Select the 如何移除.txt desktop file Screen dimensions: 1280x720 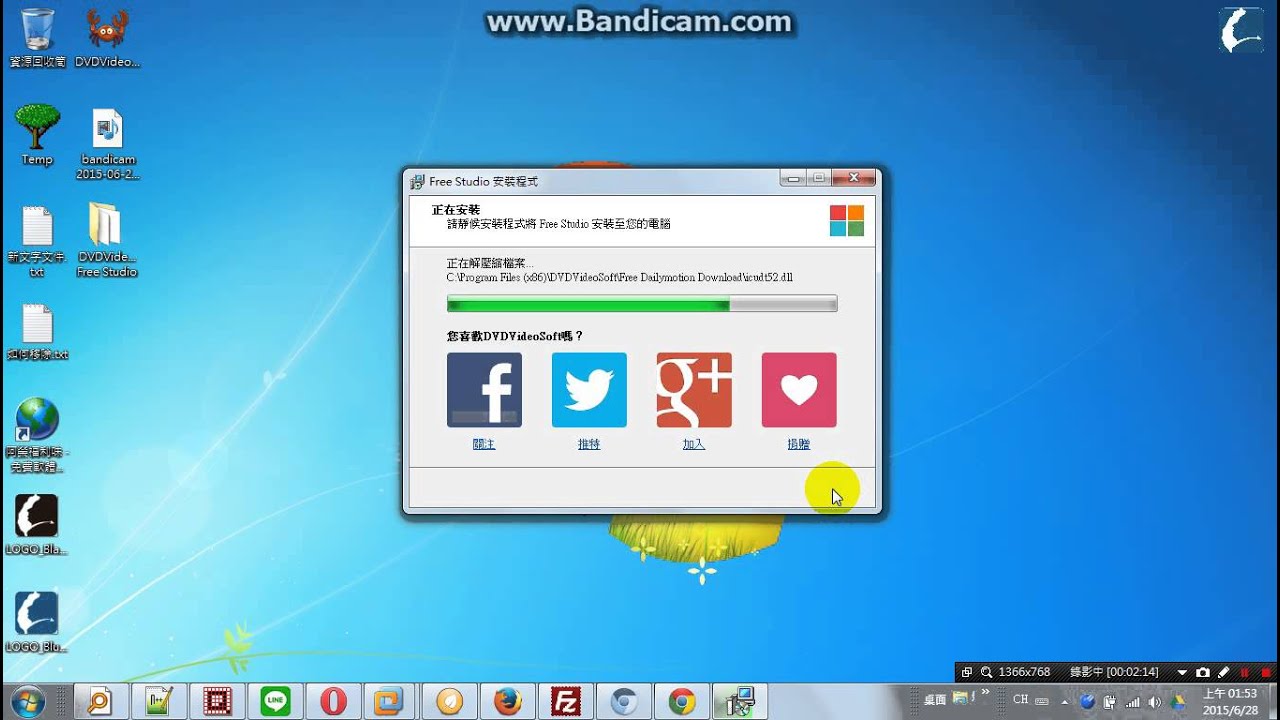pyautogui.click(x=37, y=332)
